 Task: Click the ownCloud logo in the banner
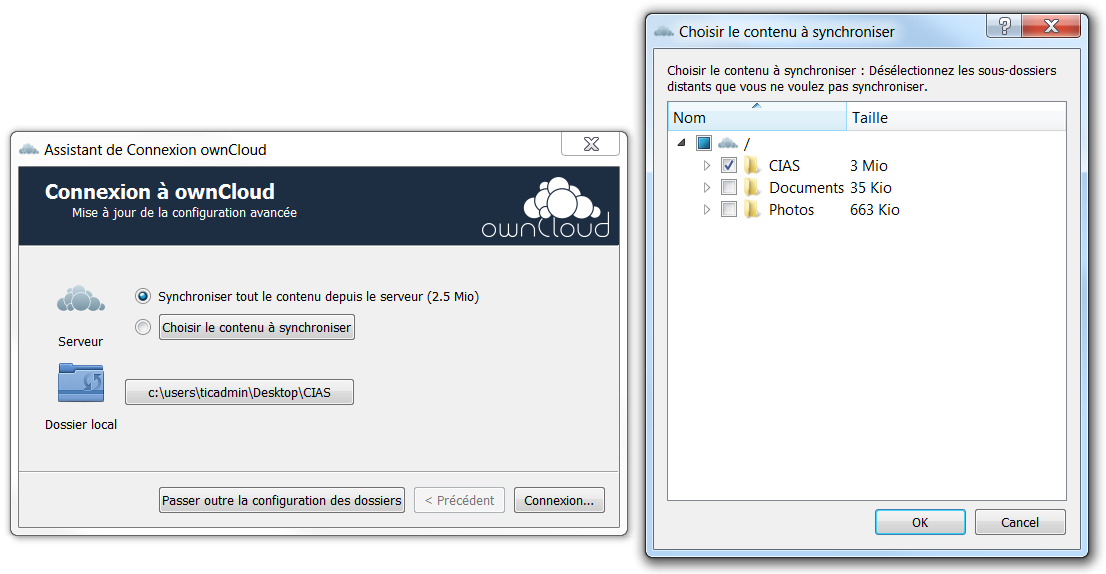pyautogui.click(x=545, y=208)
